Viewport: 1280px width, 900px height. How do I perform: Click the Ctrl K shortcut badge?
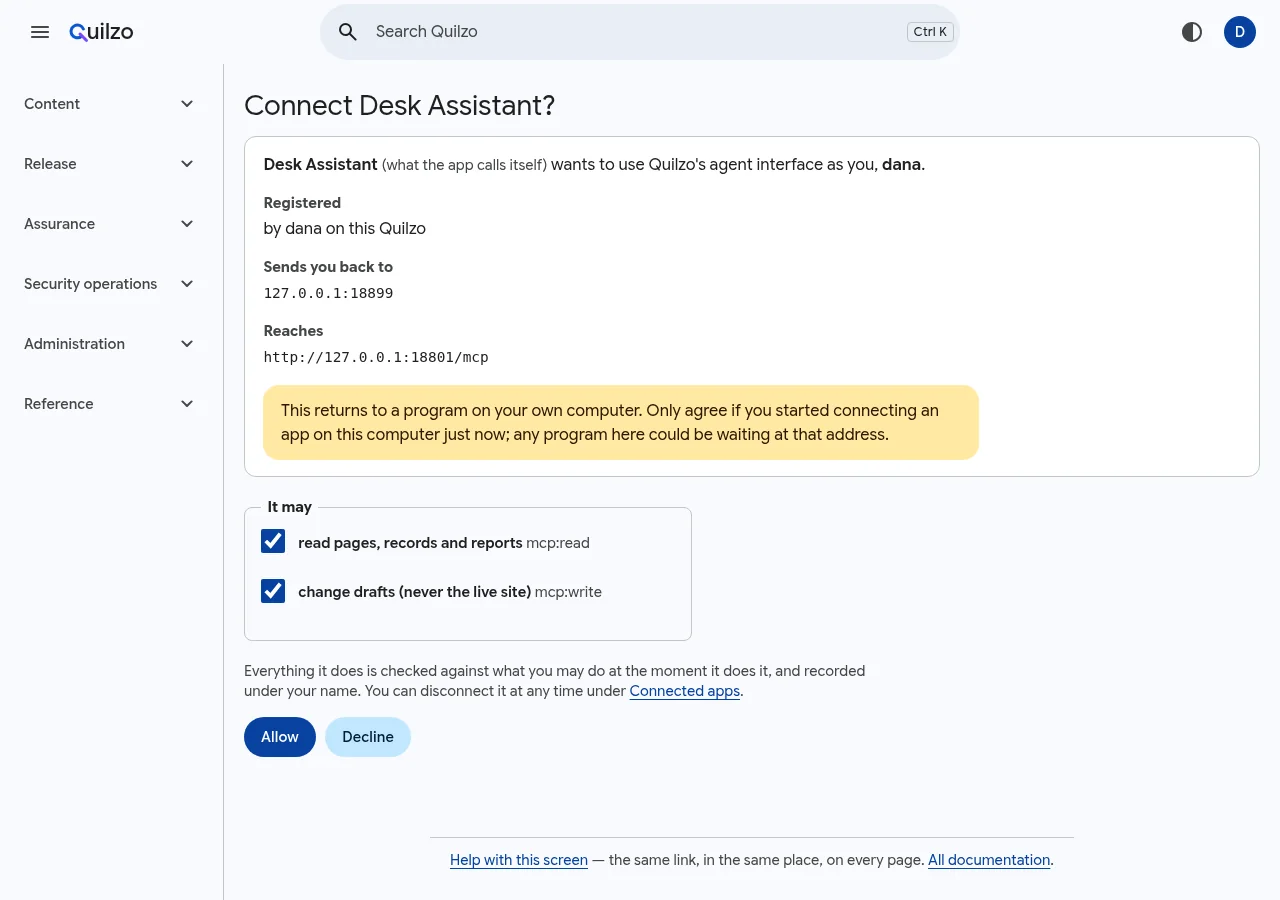[x=930, y=32]
